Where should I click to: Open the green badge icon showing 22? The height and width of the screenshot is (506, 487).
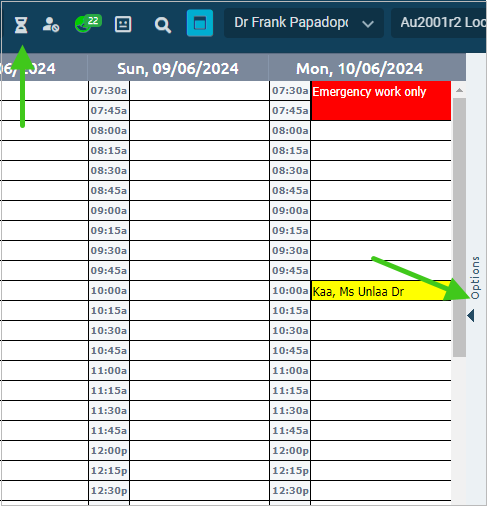pyautogui.click(x=88, y=24)
